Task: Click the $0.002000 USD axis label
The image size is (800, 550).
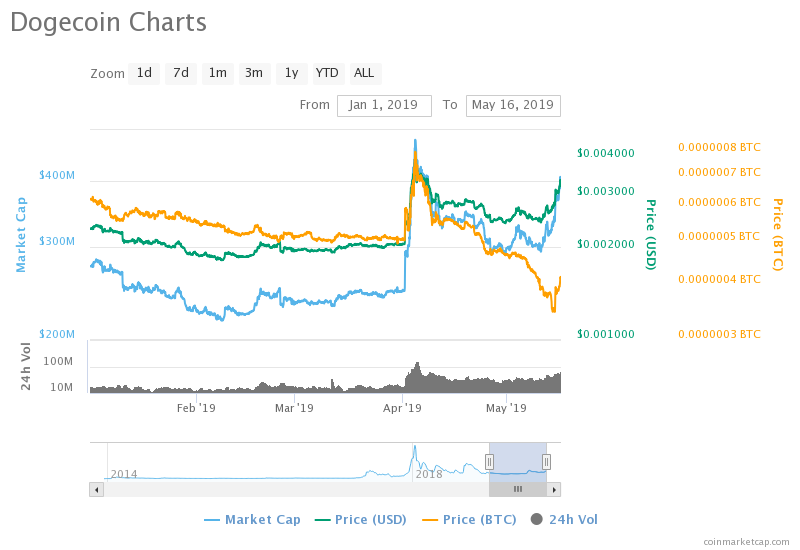Action: click(x=606, y=244)
